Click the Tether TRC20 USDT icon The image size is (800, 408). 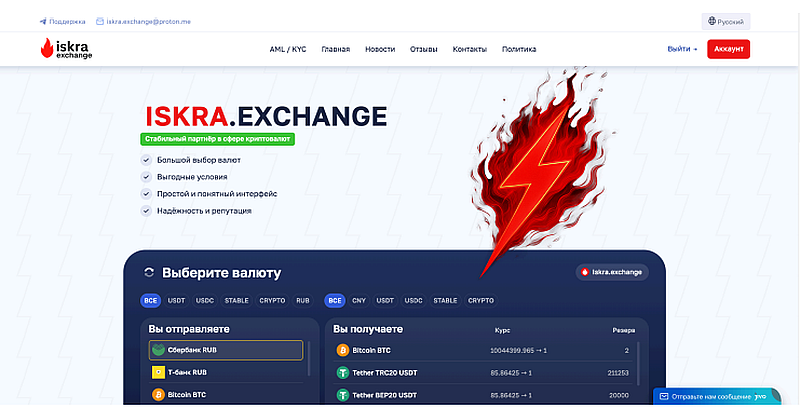(x=342, y=373)
